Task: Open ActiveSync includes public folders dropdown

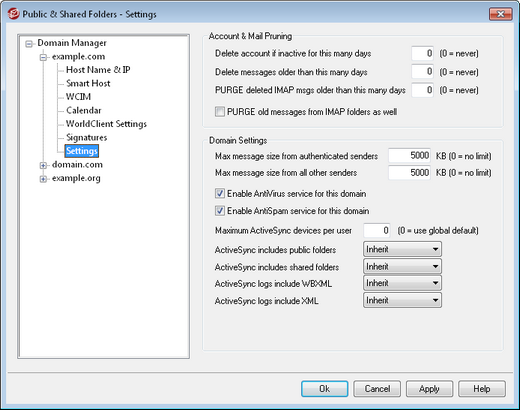Action: point(402,249)
